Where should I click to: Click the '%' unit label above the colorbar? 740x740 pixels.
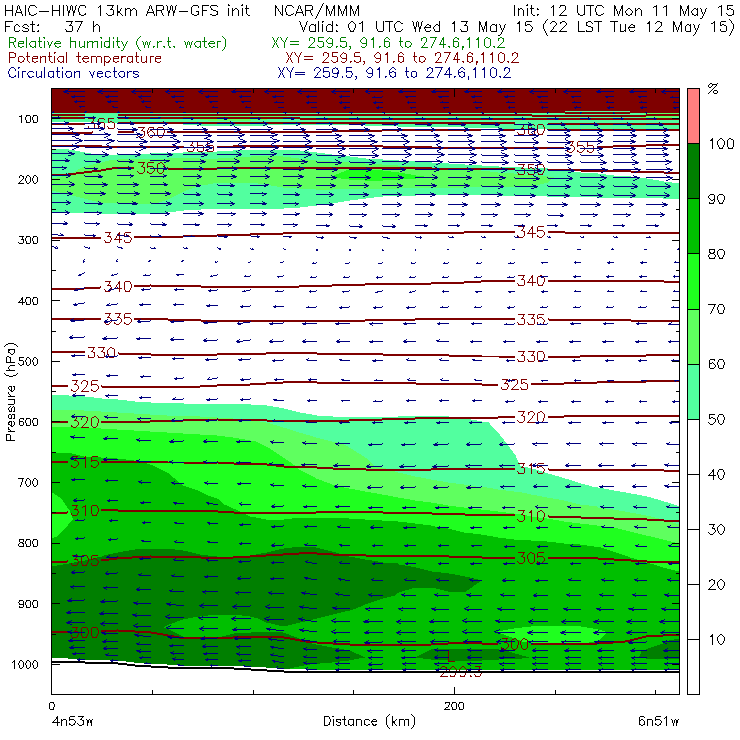click(713, 89)
